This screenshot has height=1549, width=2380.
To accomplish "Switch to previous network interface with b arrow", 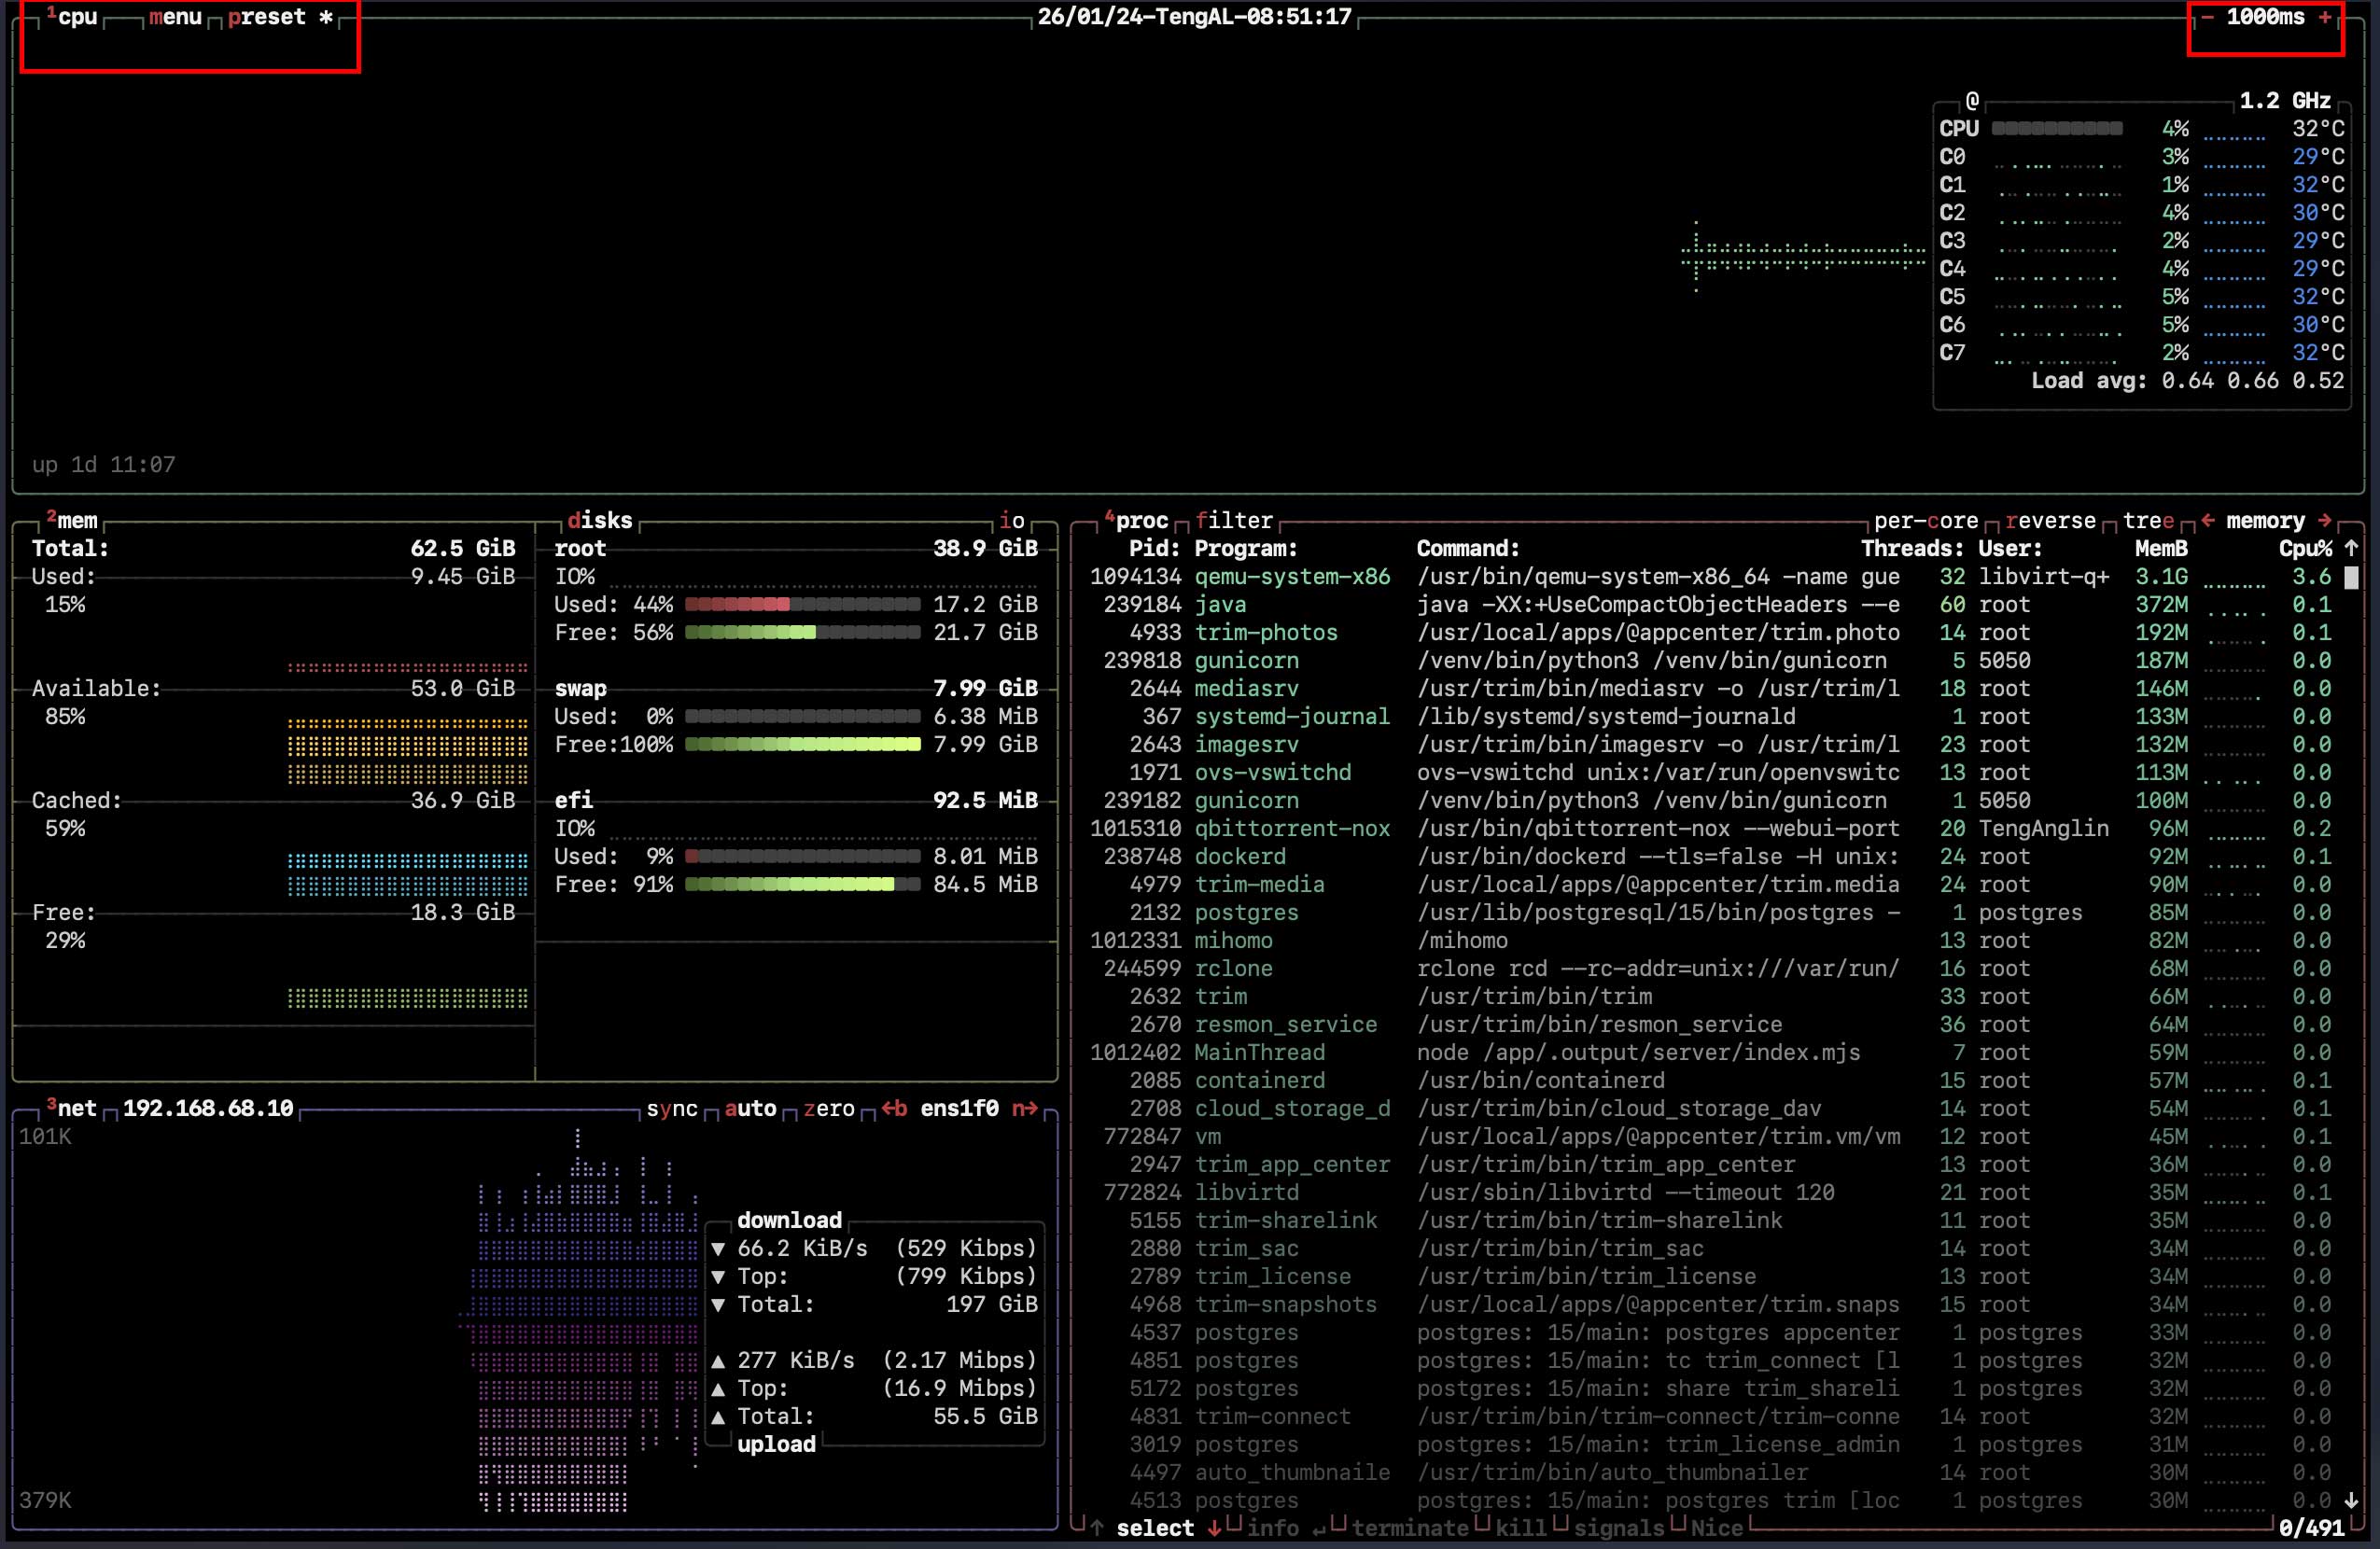I will 894,1108.
